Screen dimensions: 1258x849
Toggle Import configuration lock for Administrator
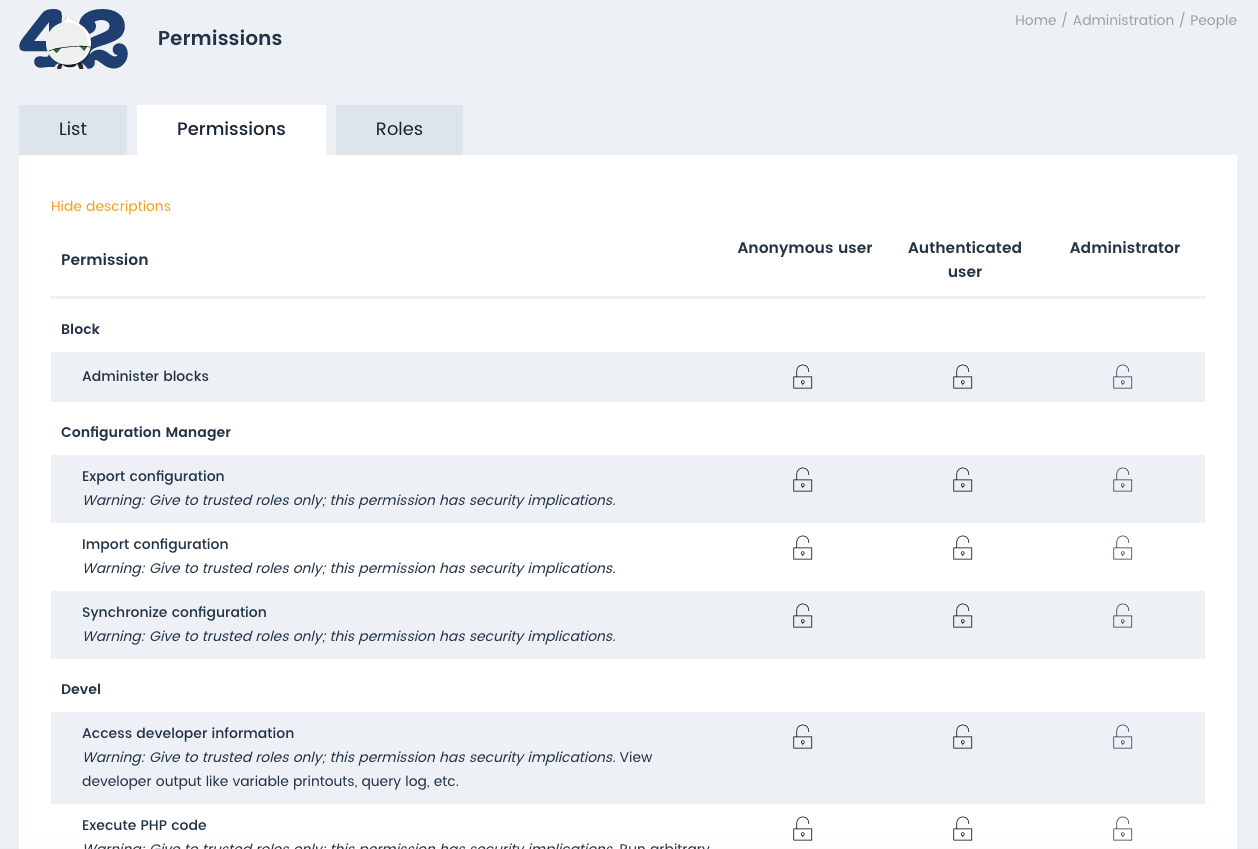[x=1123, y=548]
